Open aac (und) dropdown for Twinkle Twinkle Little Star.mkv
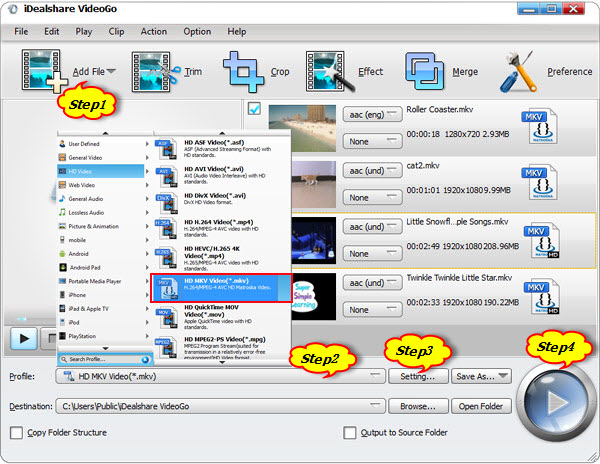 point(372,283)
